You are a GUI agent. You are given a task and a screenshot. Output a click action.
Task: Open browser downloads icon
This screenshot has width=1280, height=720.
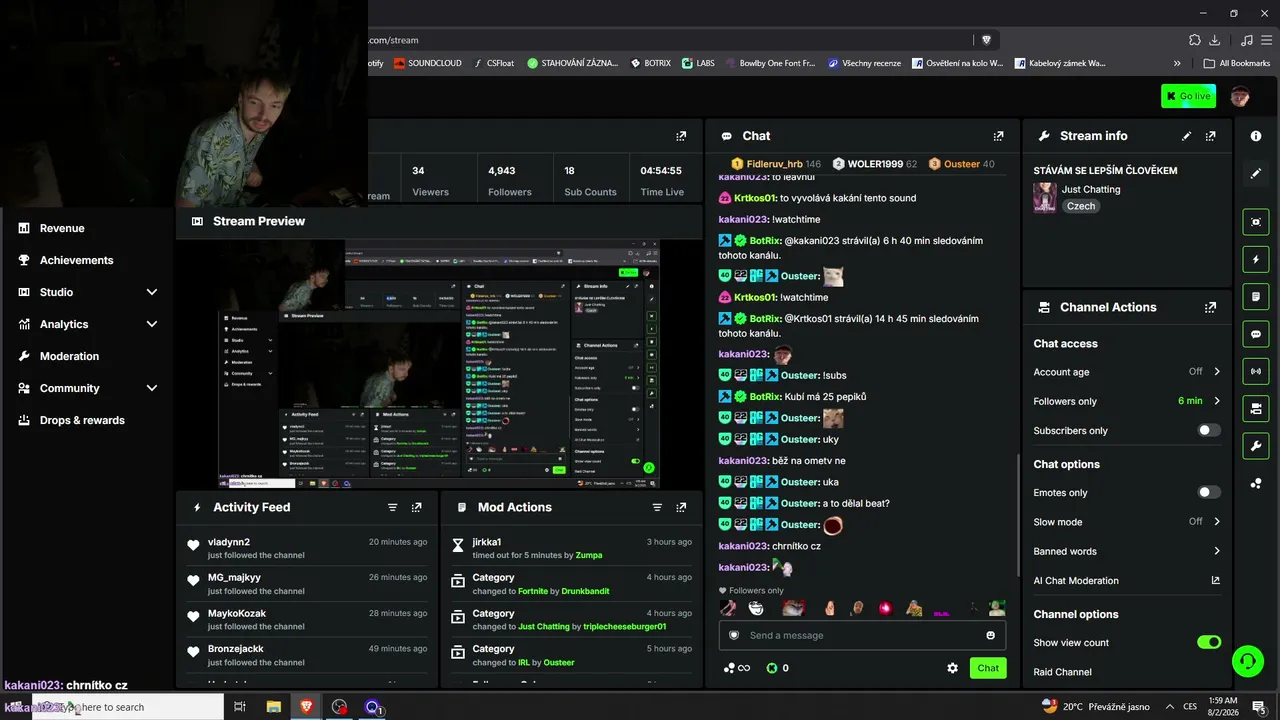(x=1214, y=40)
